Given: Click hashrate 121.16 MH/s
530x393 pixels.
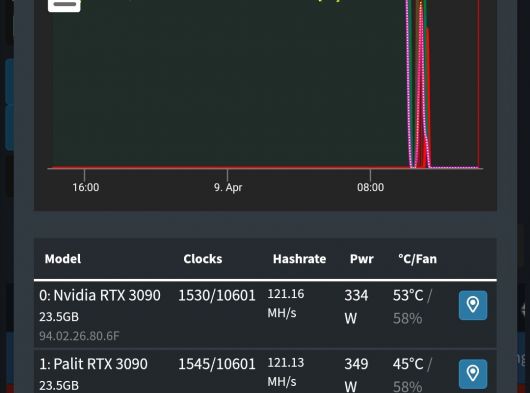Looking at the screenshot, I should click(286, 303).
